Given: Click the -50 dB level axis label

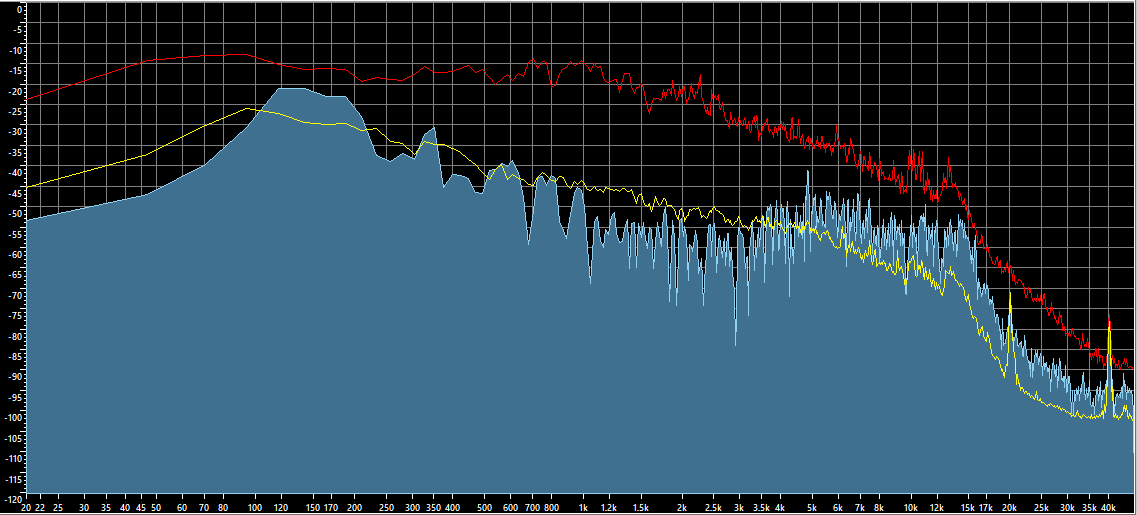Looking at the screenshot, I should point(17,214).
